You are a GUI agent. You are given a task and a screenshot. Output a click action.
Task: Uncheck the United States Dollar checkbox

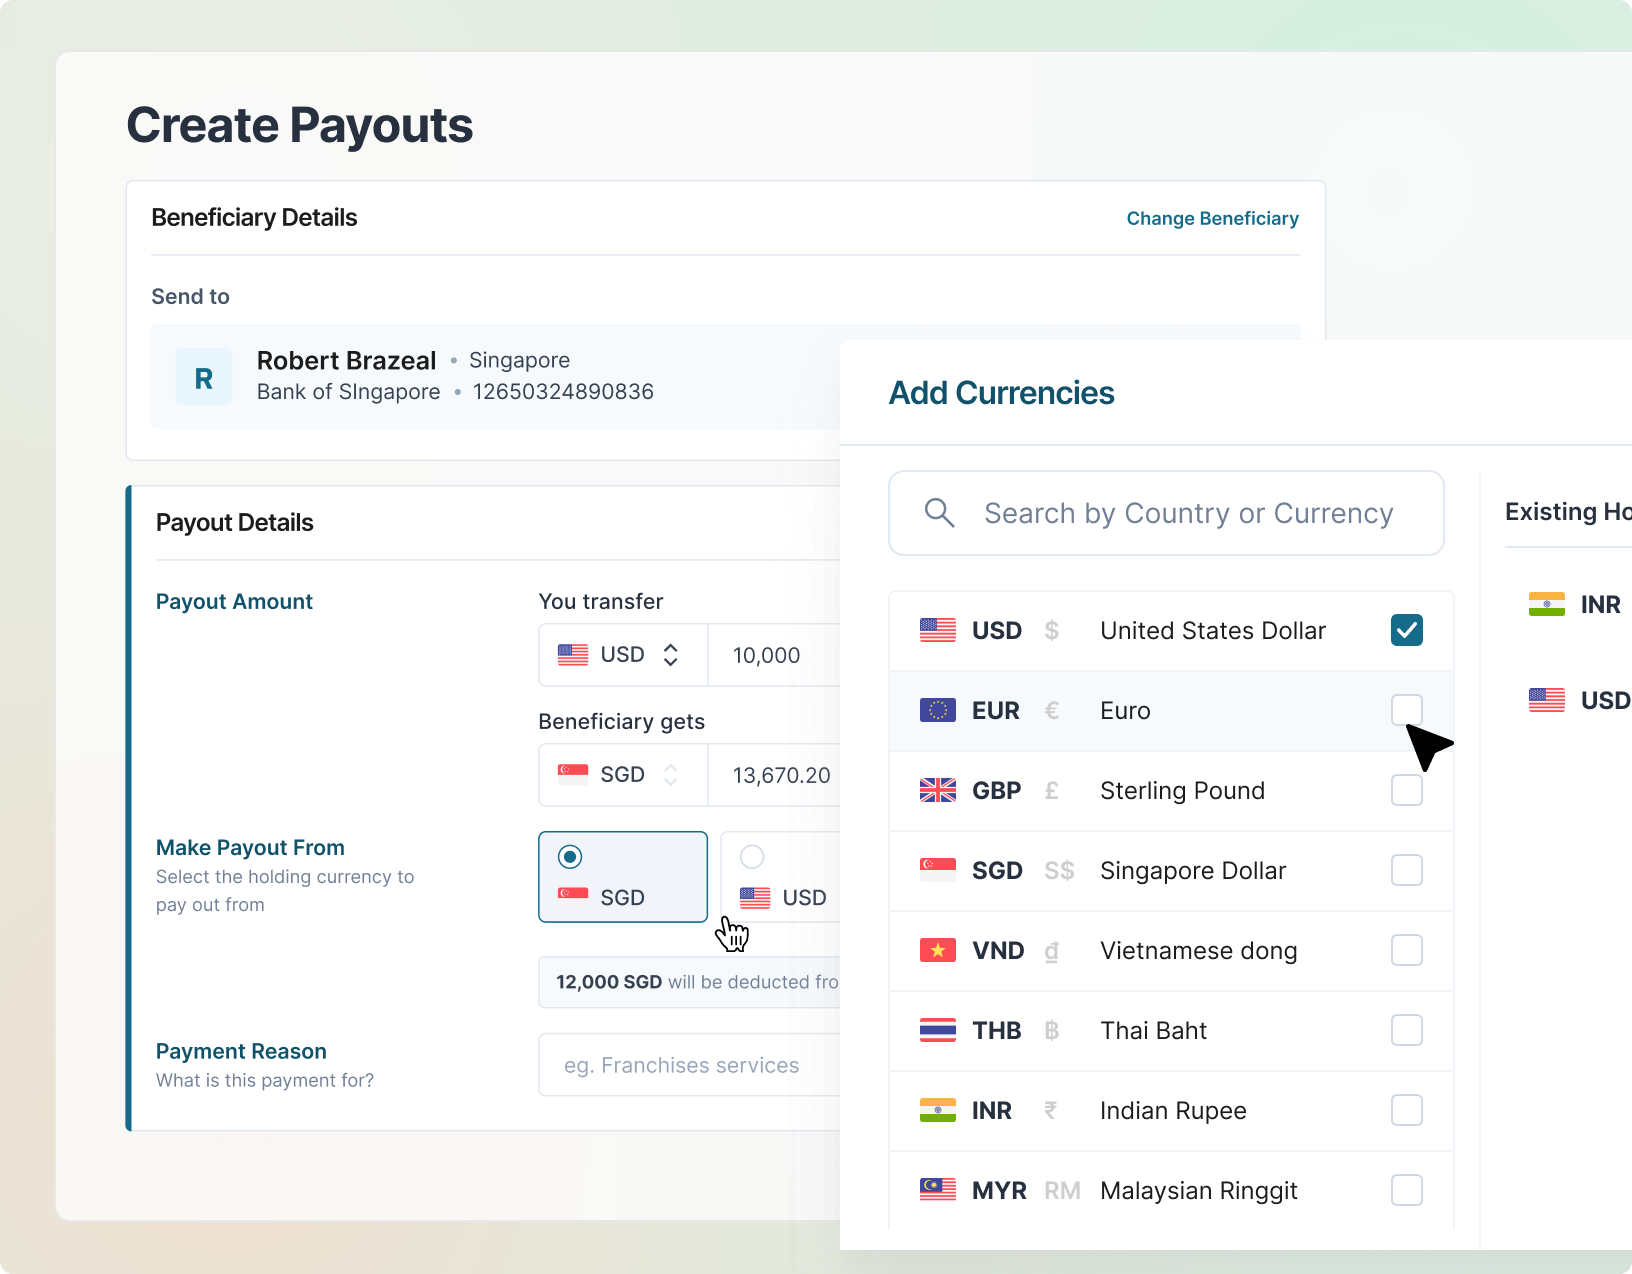1407,630
